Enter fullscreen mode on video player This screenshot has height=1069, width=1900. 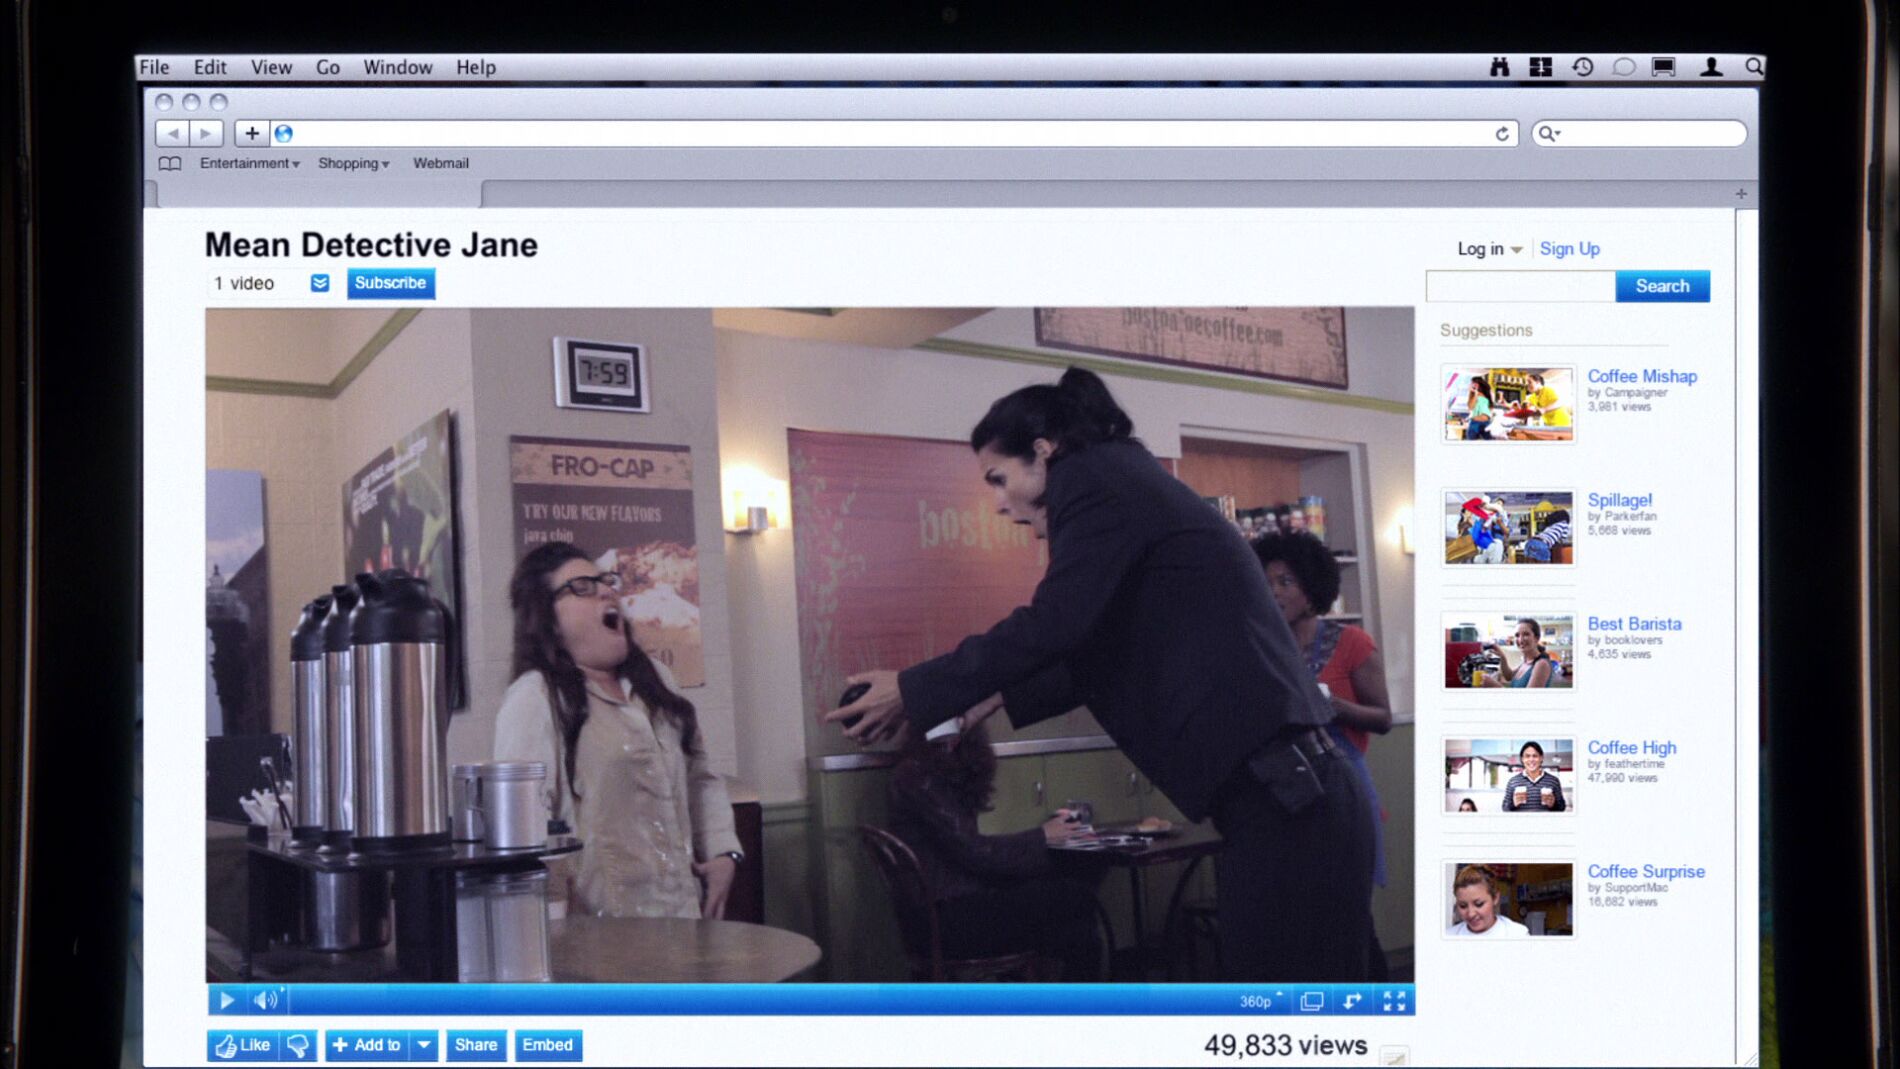point(1394,1001)
